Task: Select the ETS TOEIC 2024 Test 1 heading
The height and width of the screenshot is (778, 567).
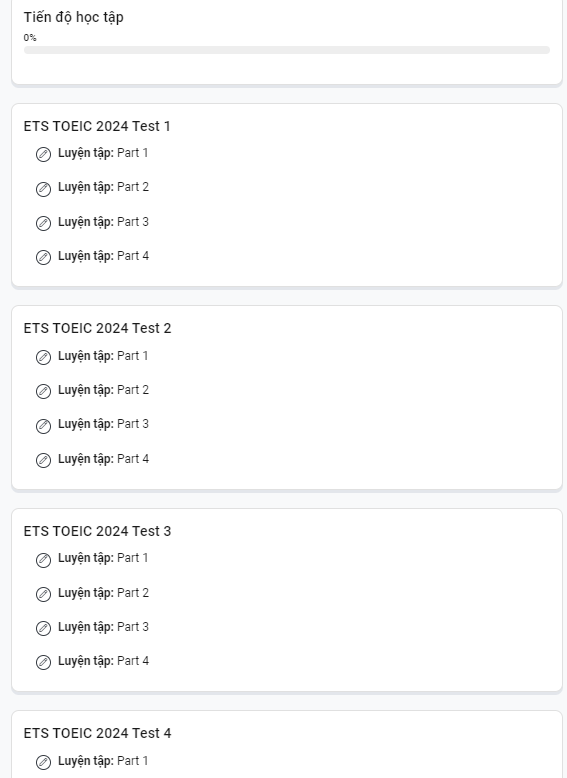Action: click(x=97, y=126)
